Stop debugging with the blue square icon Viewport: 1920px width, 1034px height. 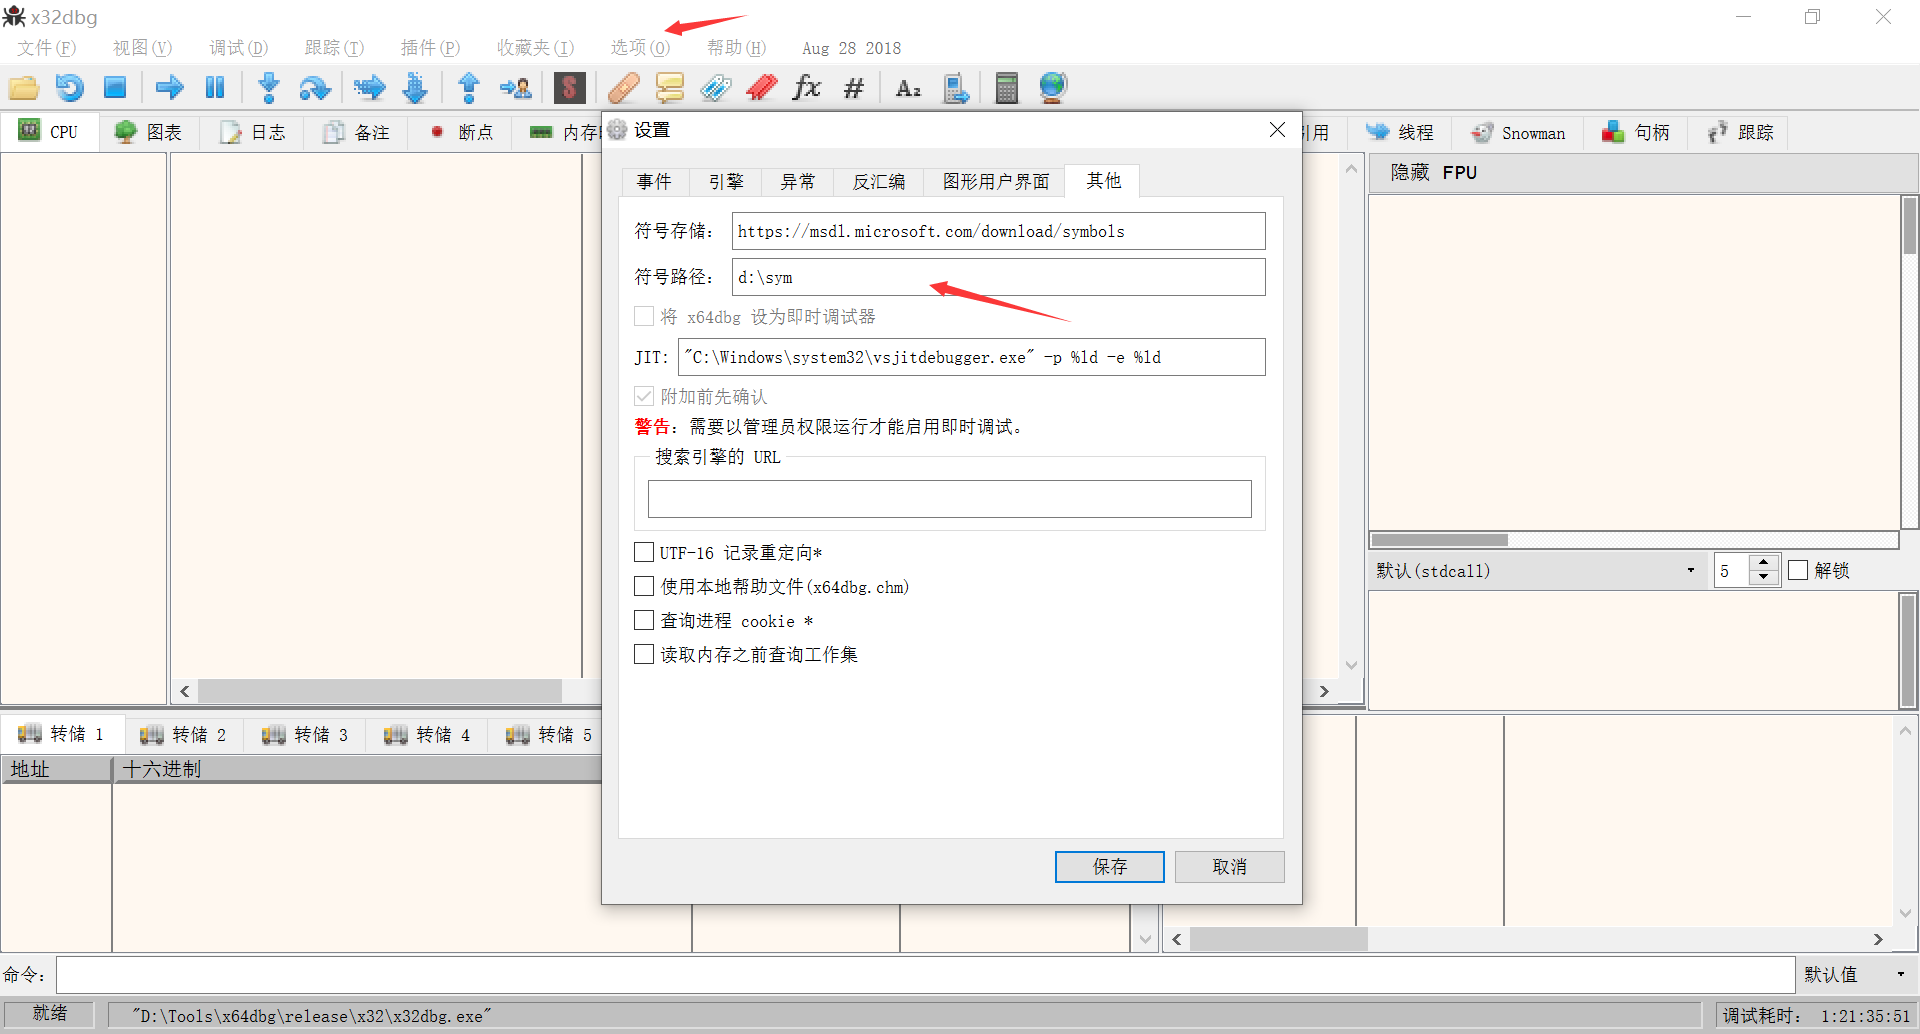coord(115,88)
